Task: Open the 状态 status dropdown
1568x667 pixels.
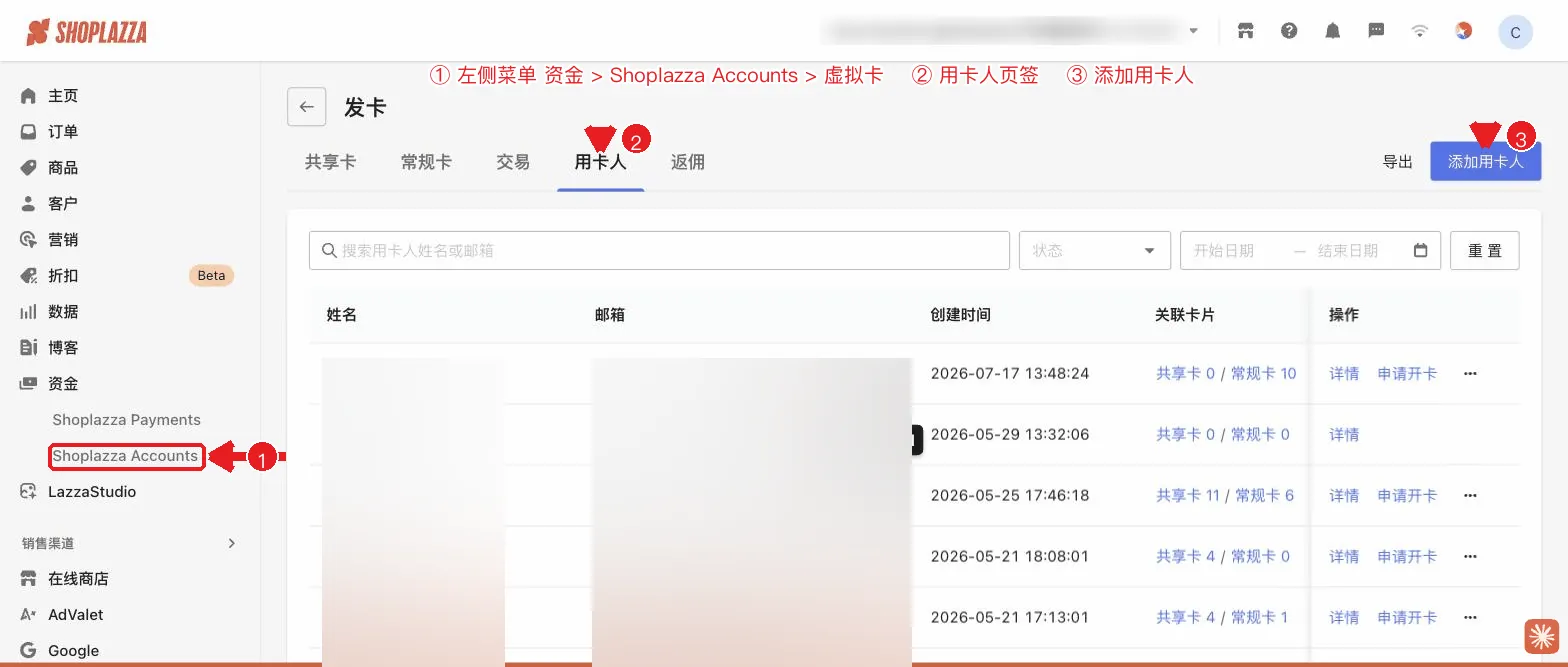Action: pos(1094,251)
